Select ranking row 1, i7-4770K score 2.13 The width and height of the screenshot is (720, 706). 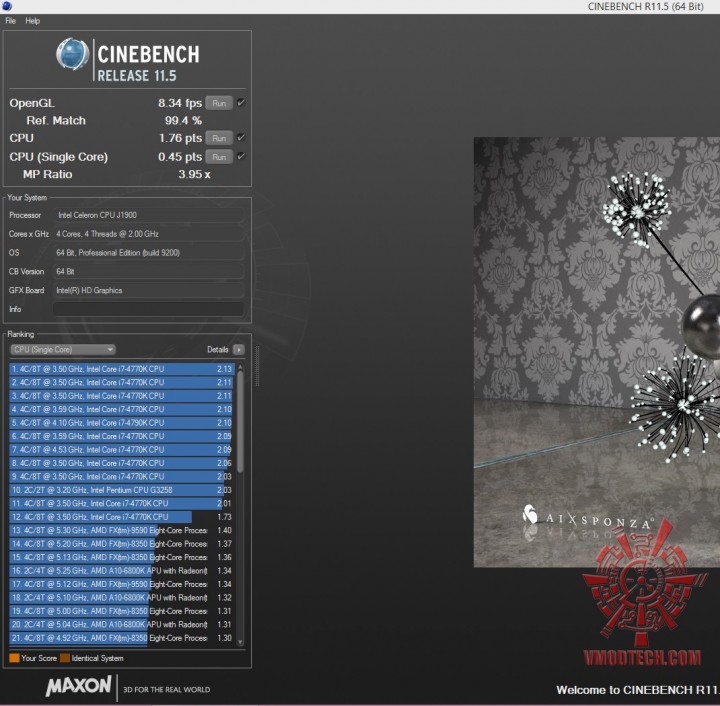pos(122,369)
